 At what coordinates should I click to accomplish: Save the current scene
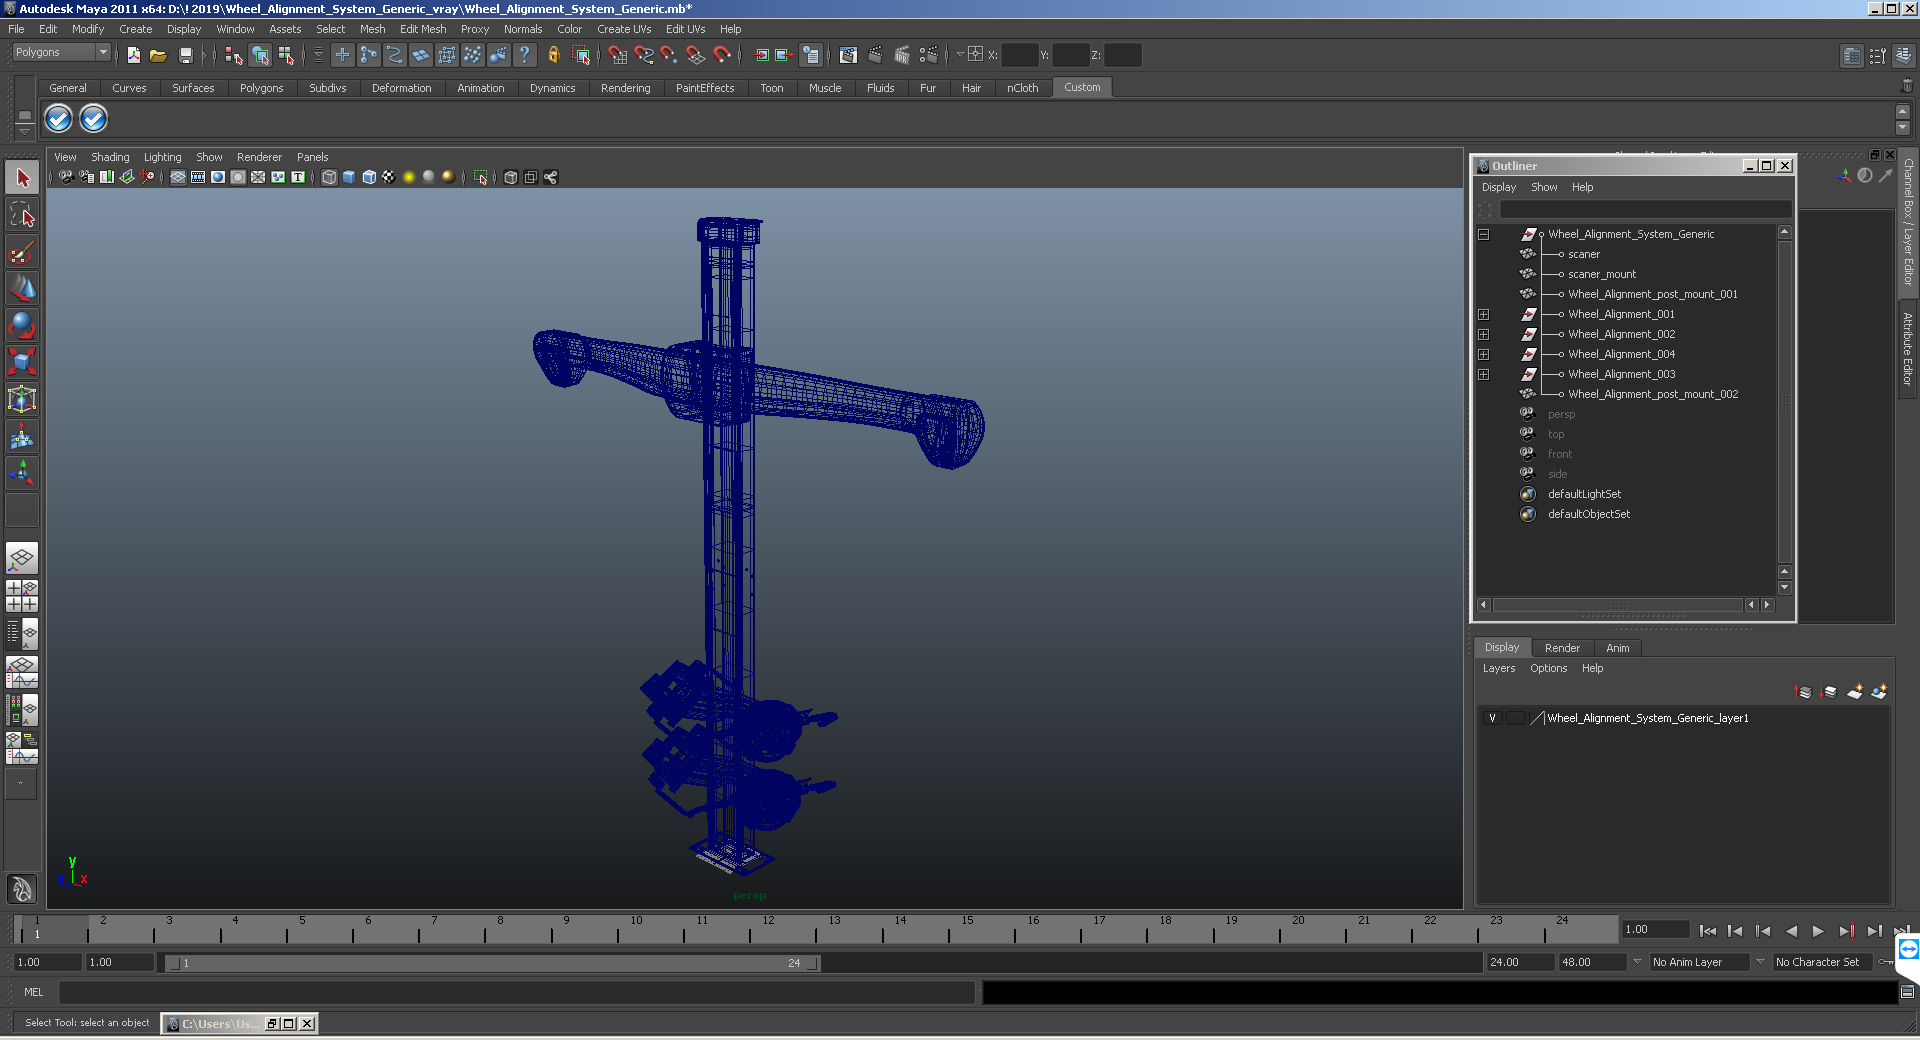(x=185, y=55)
